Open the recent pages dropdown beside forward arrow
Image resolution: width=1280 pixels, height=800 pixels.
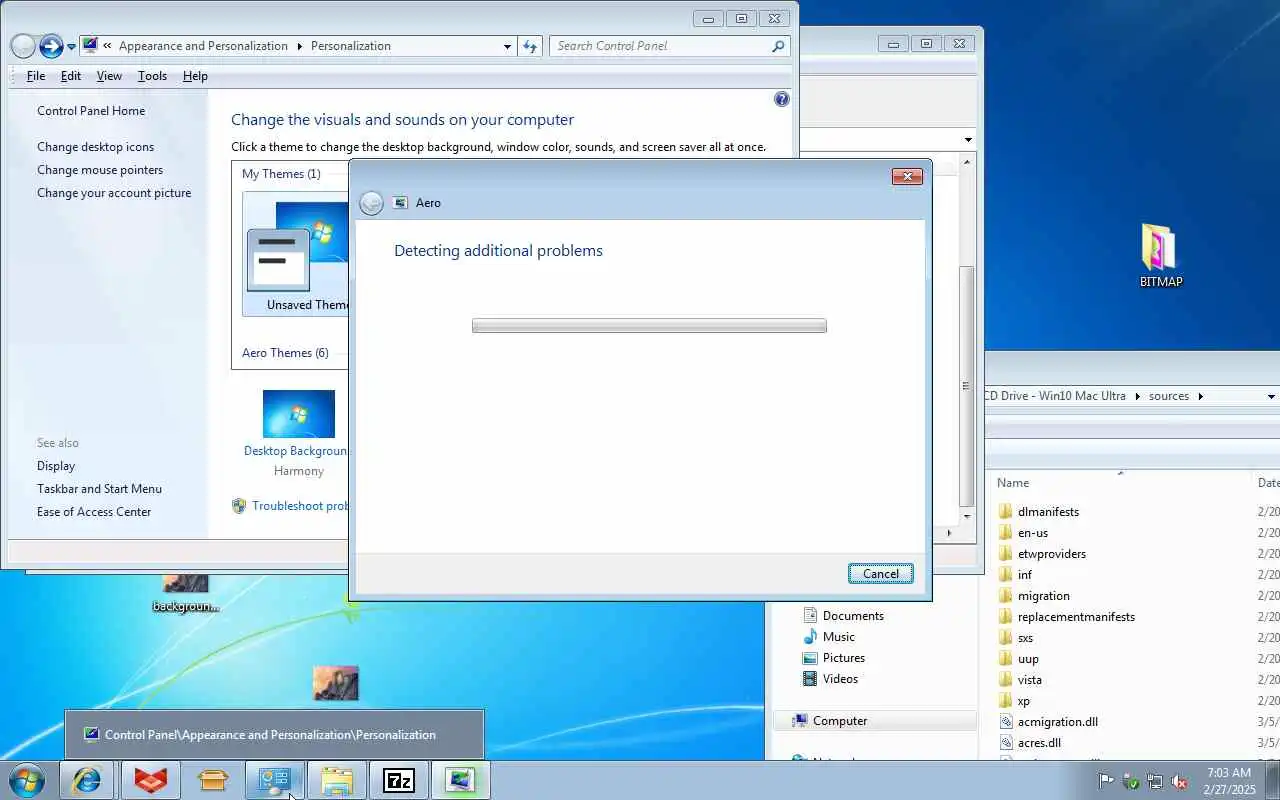71,47
